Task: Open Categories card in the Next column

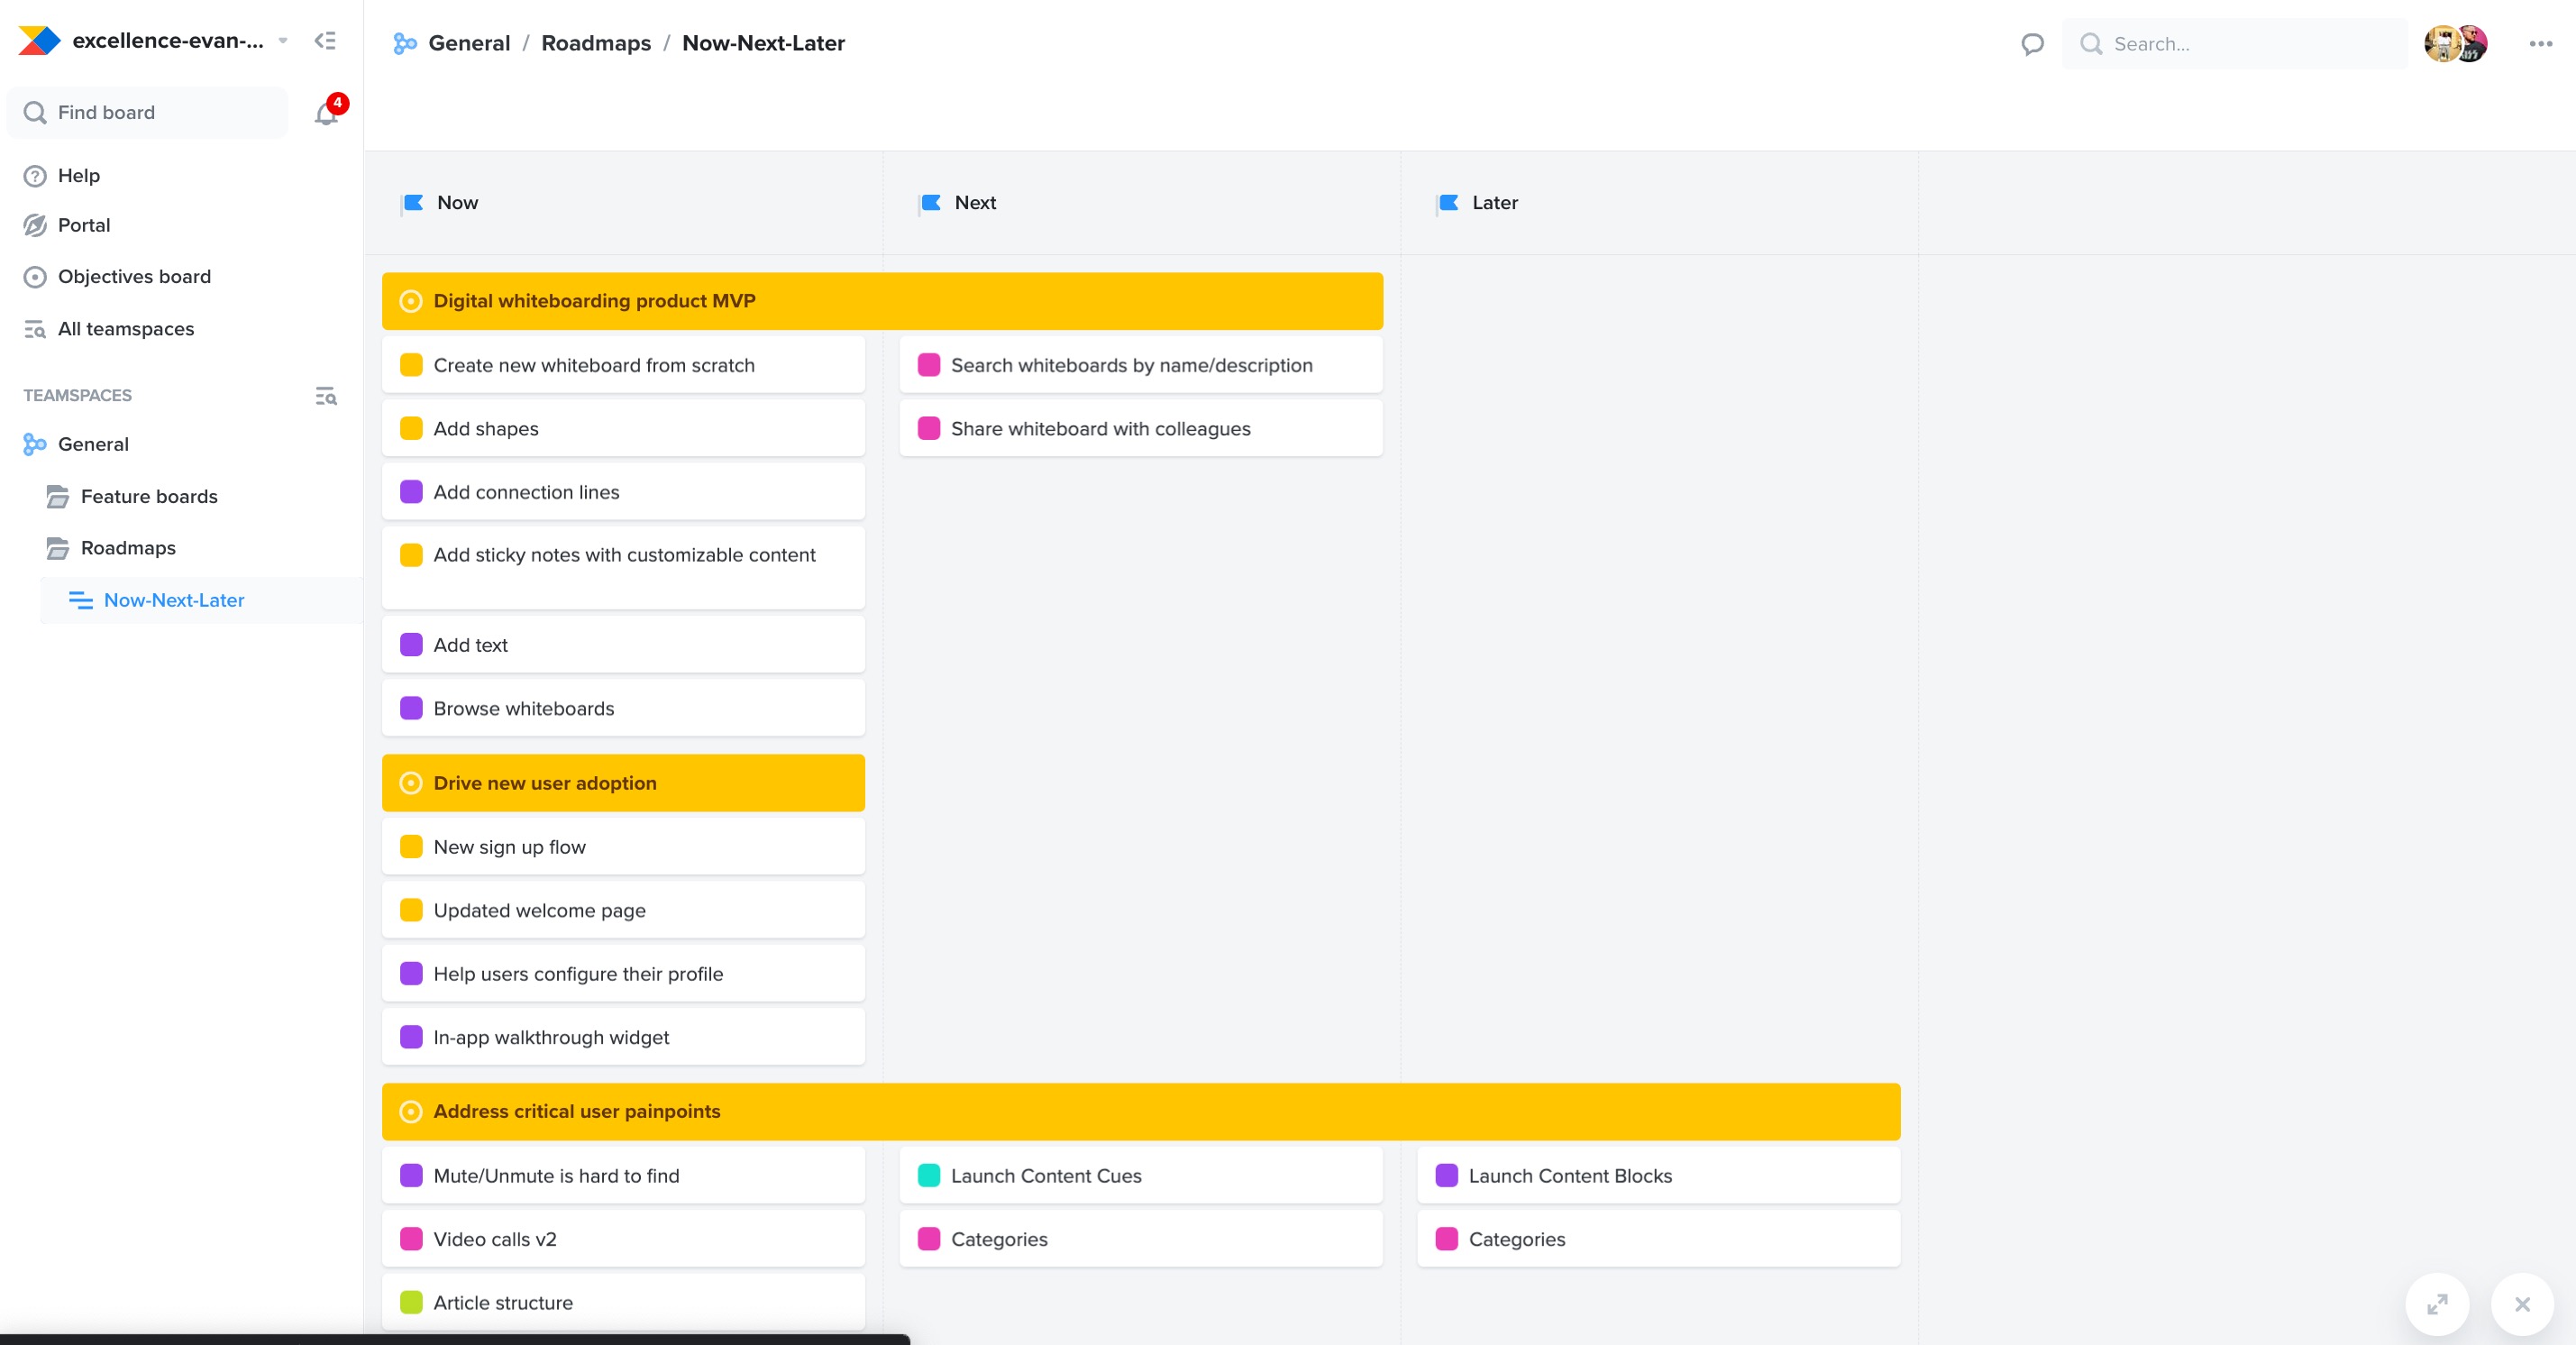Action: [x=1141, y=1239]
